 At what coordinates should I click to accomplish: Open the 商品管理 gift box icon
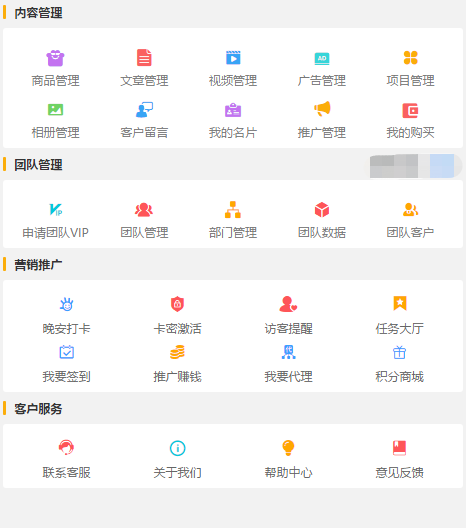[55, 58]
